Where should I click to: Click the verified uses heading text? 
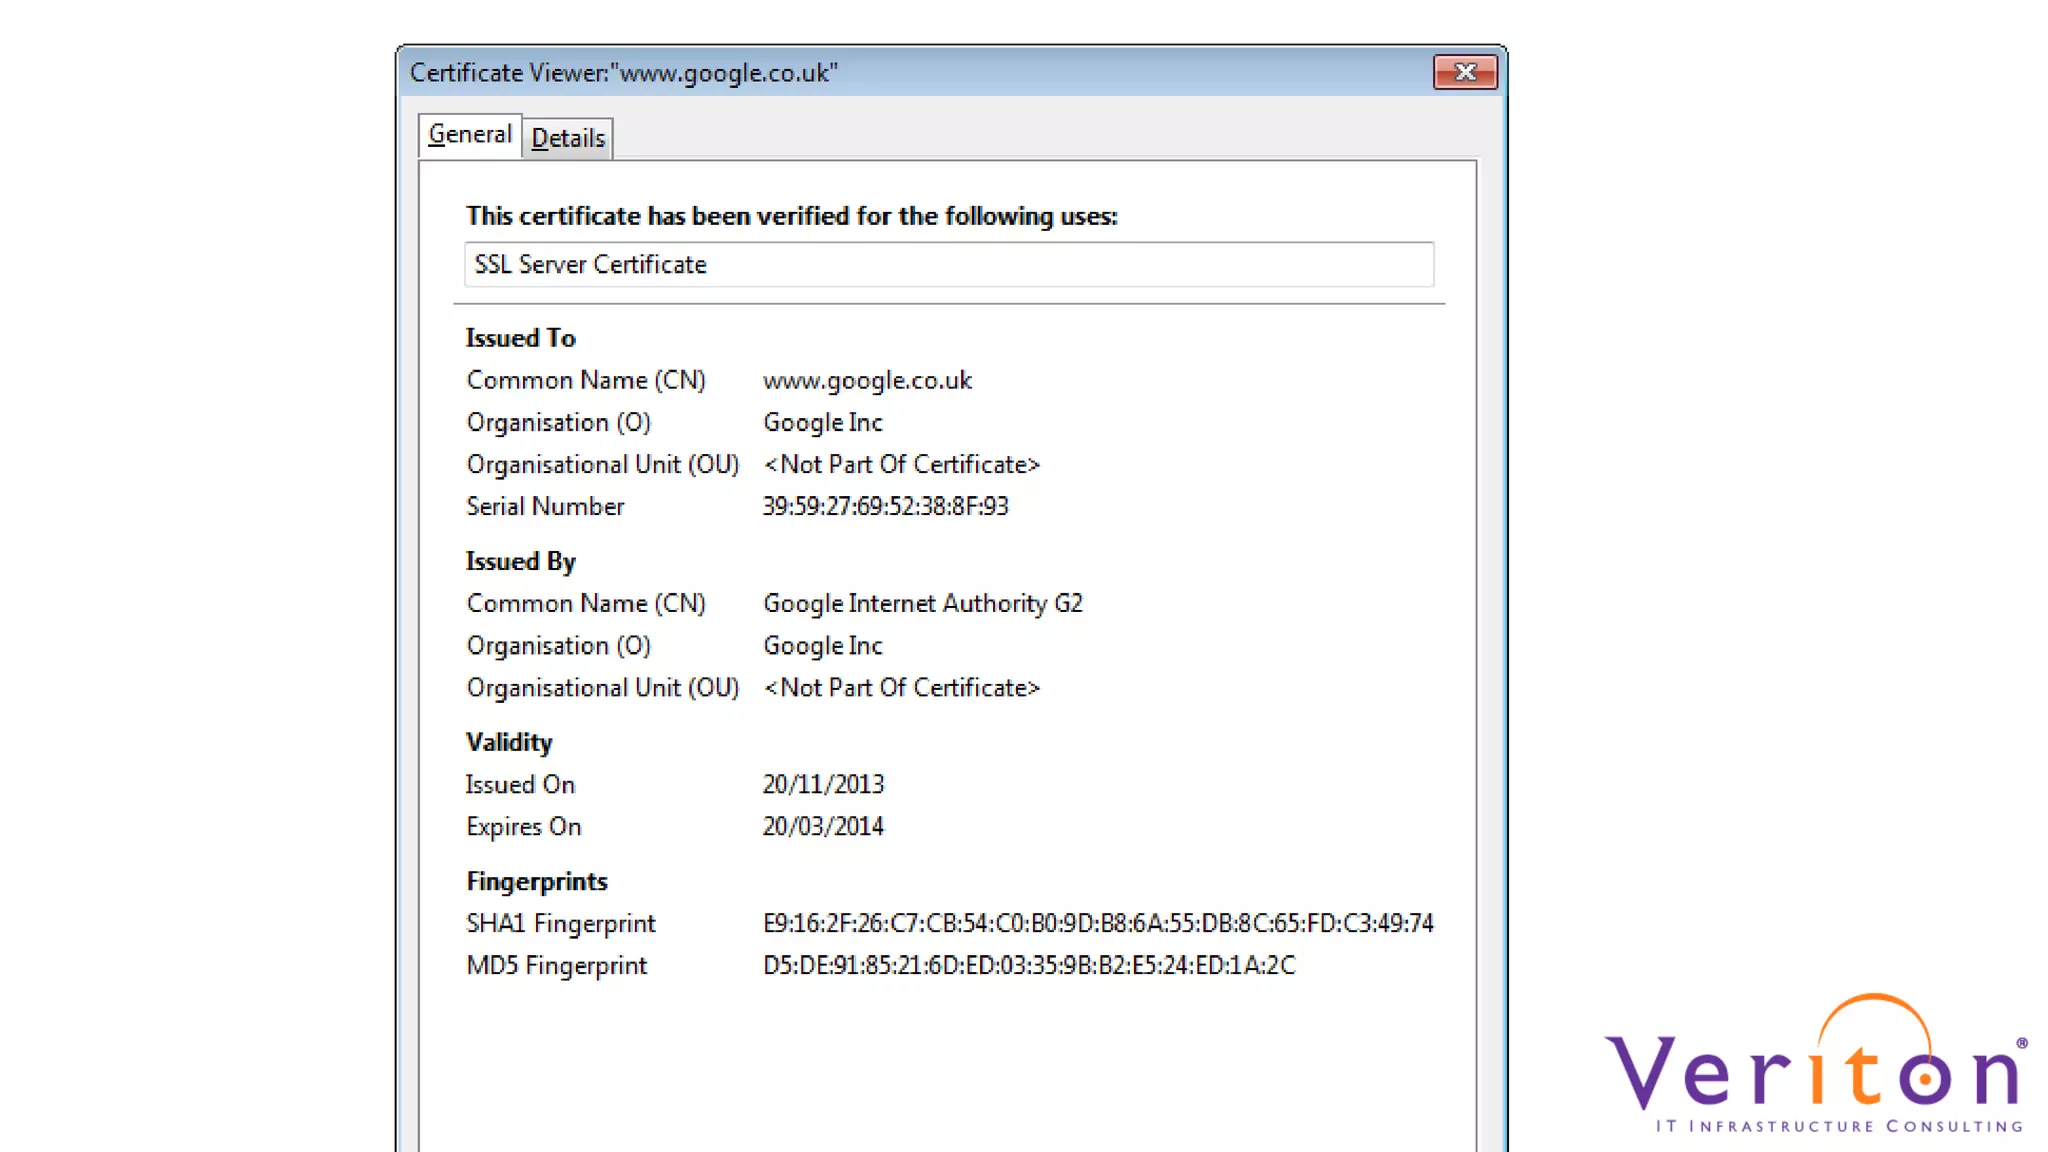tap(791, 216)
